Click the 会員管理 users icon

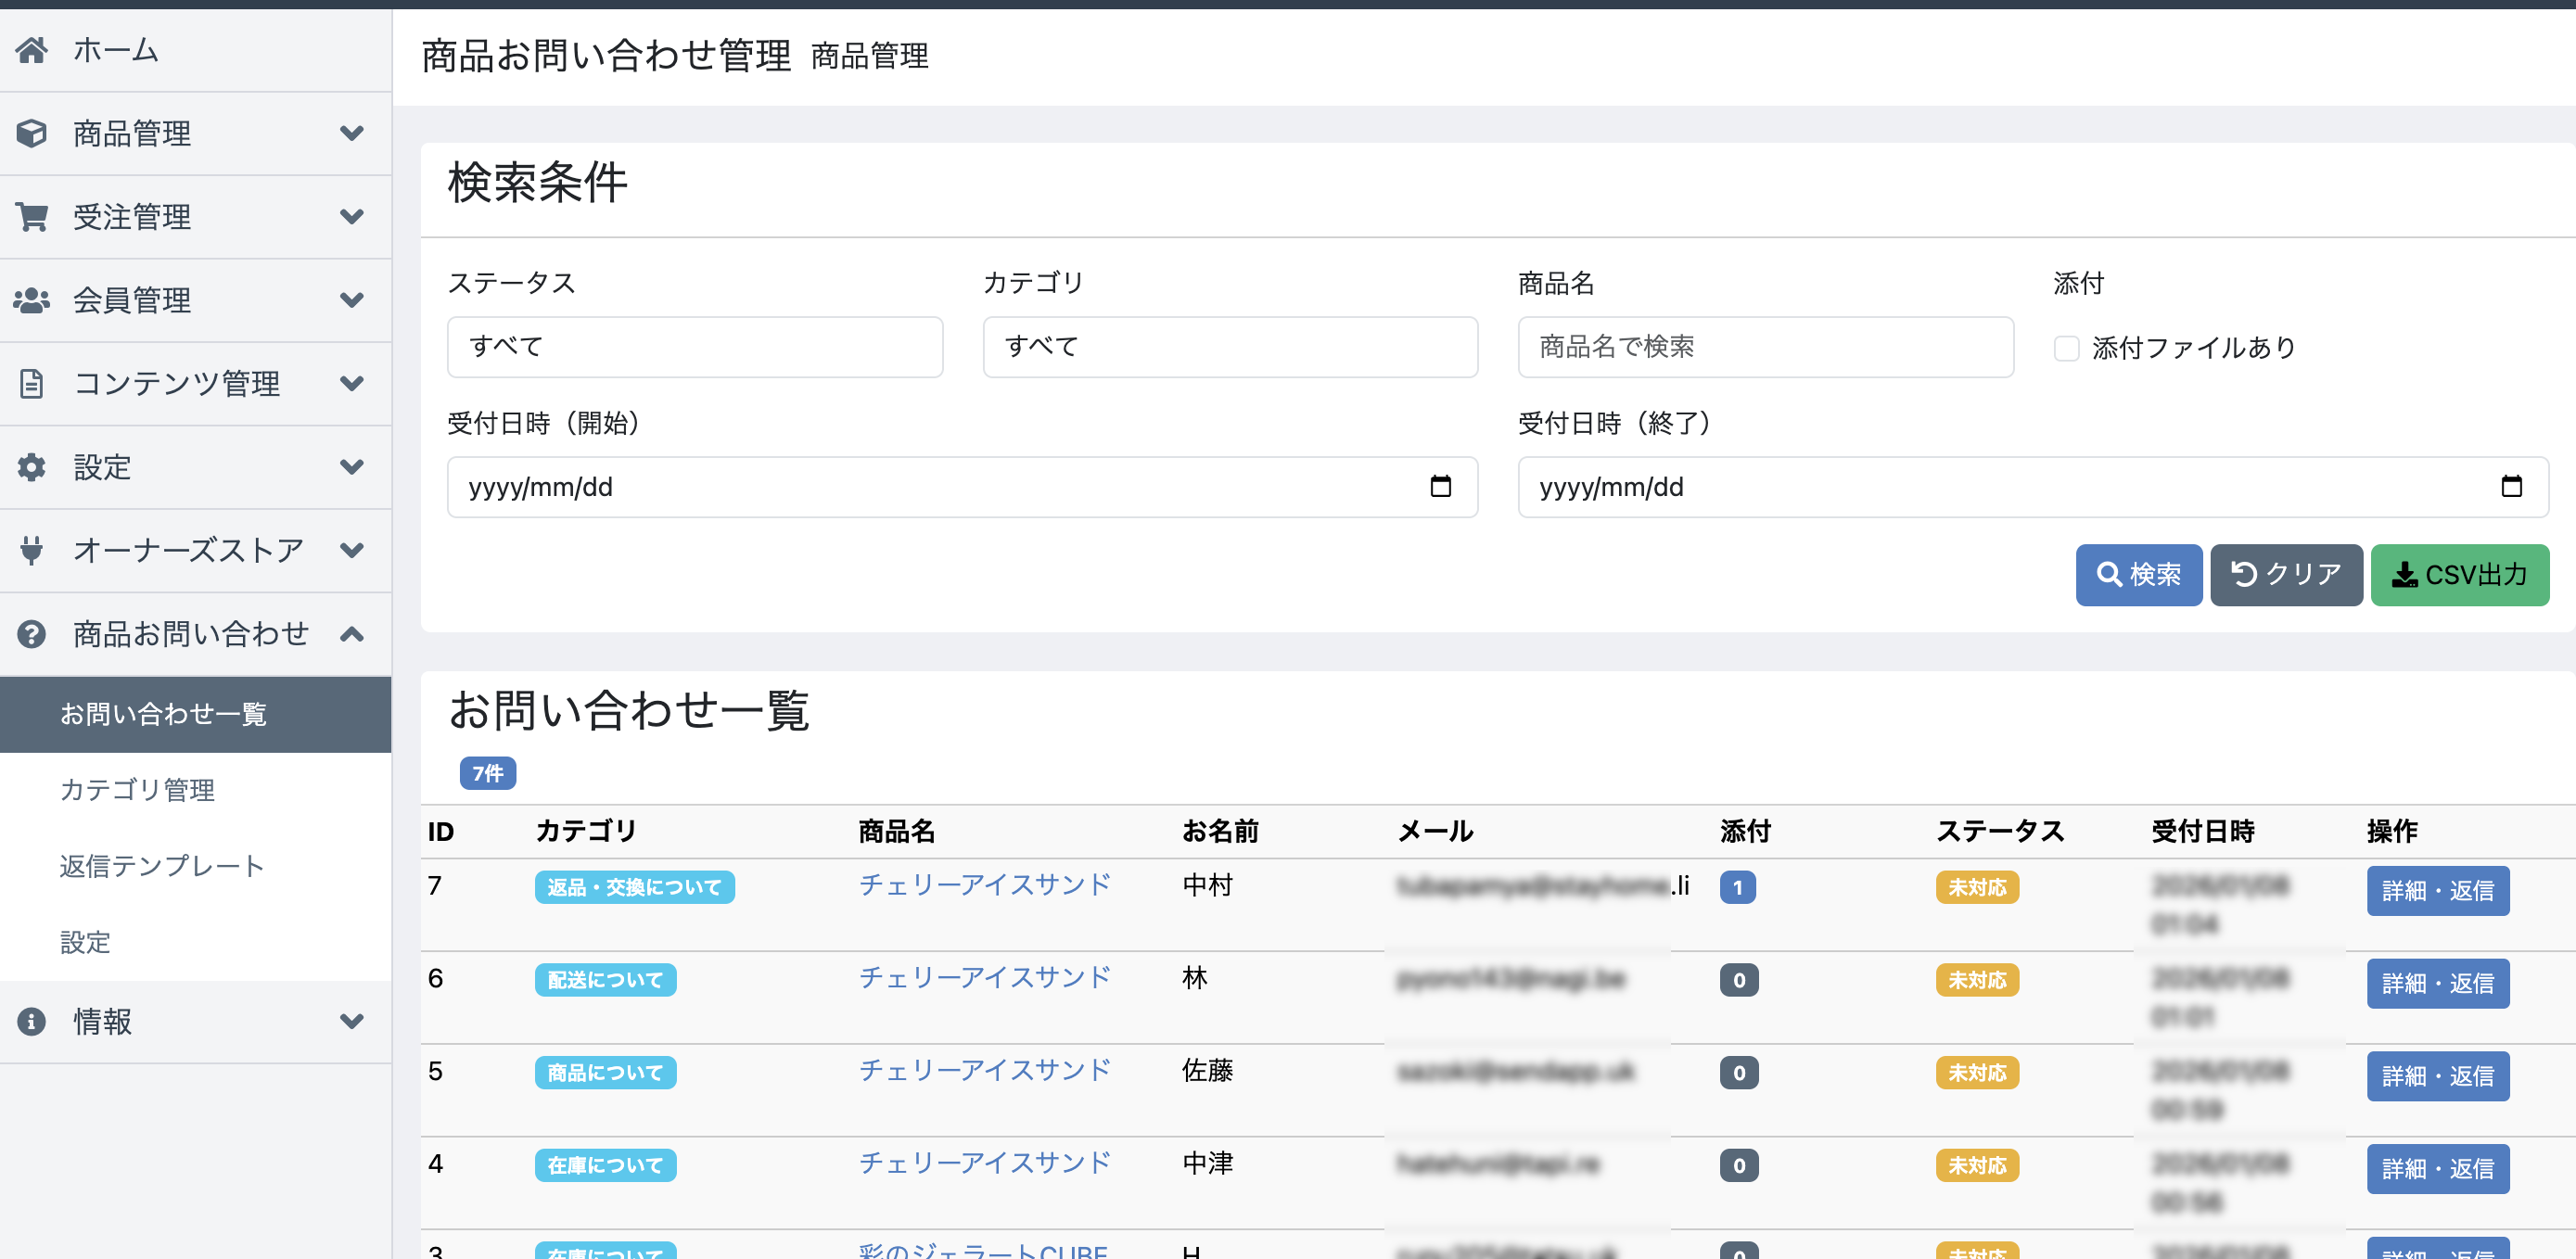pos(31,300)
